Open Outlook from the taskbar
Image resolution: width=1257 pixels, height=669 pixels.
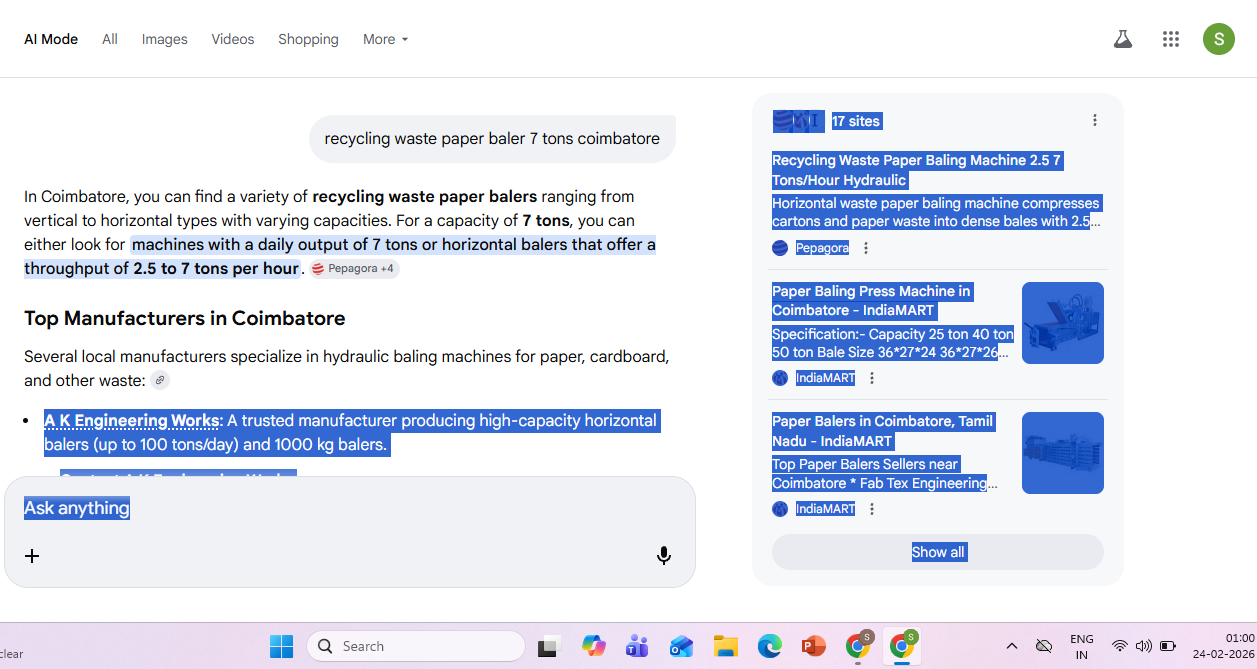click(681, 646)
